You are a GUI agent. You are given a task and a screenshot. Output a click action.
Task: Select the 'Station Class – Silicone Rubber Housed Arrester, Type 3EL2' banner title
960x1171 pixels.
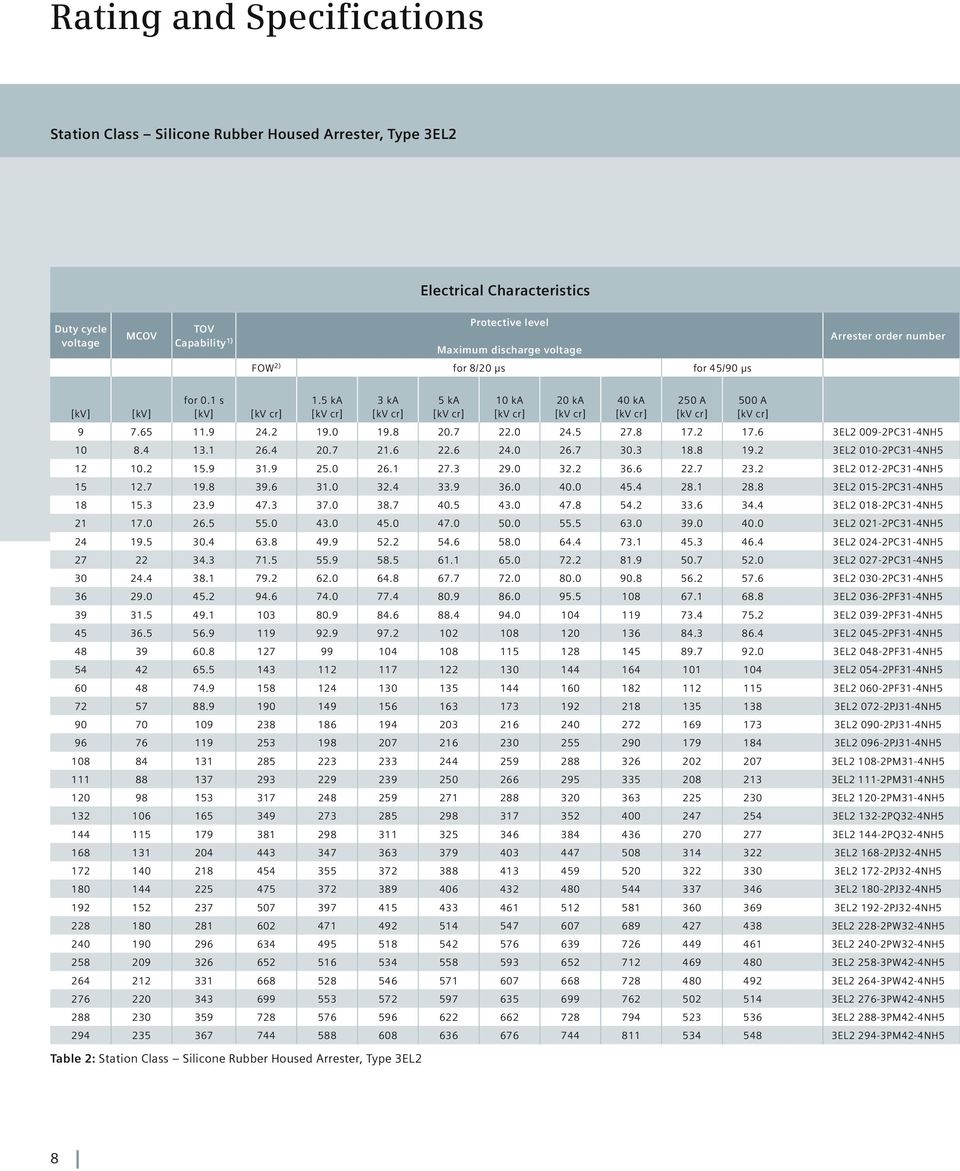coord(253,134)
